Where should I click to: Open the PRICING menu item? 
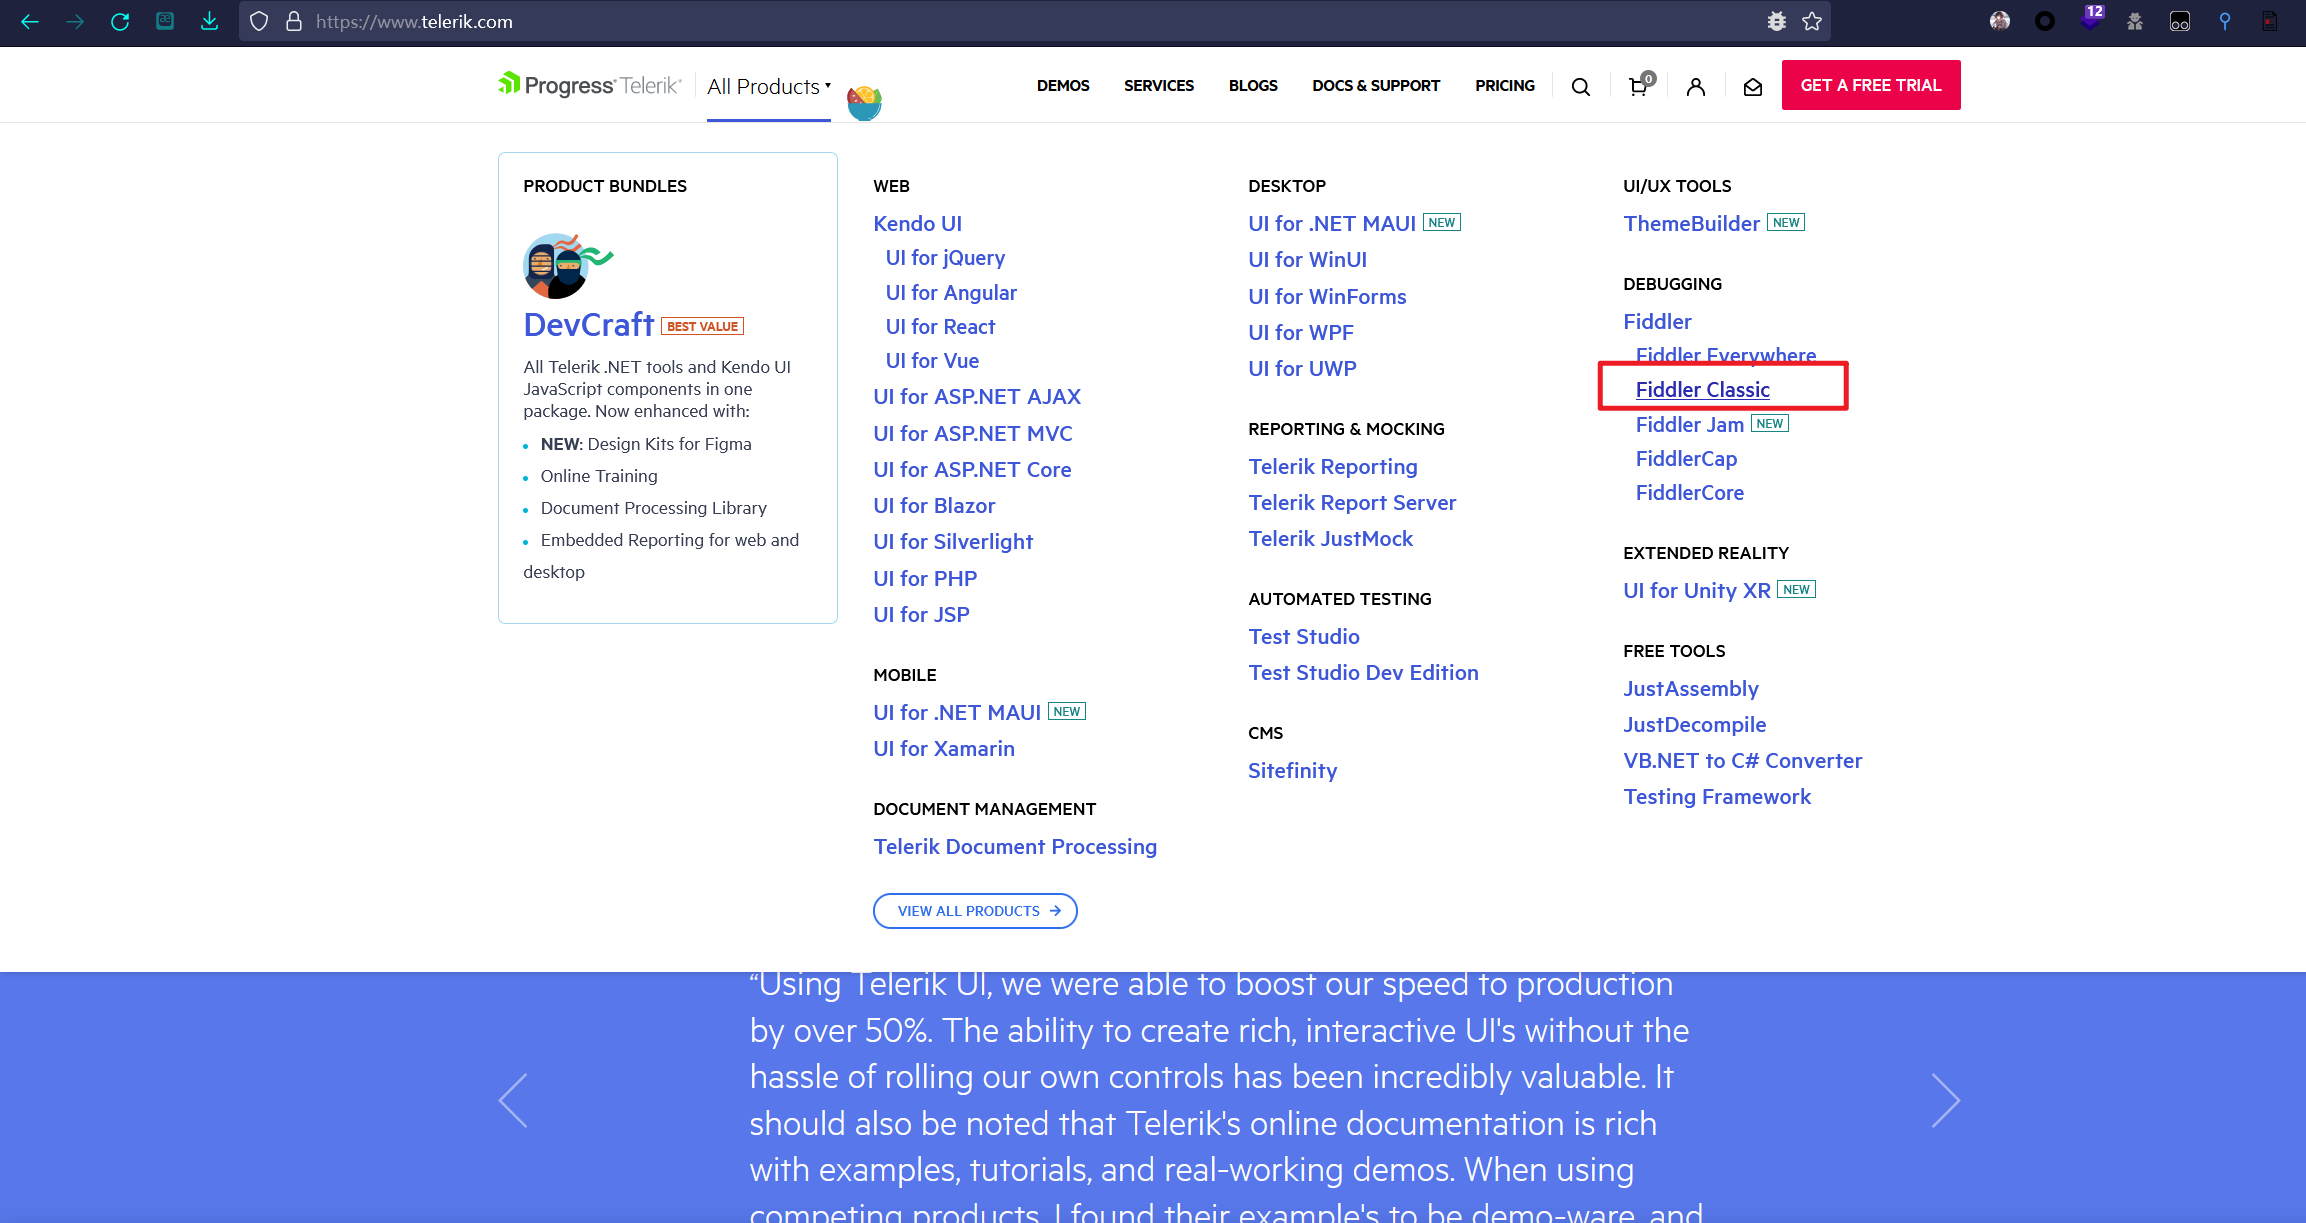[1505, 86]
